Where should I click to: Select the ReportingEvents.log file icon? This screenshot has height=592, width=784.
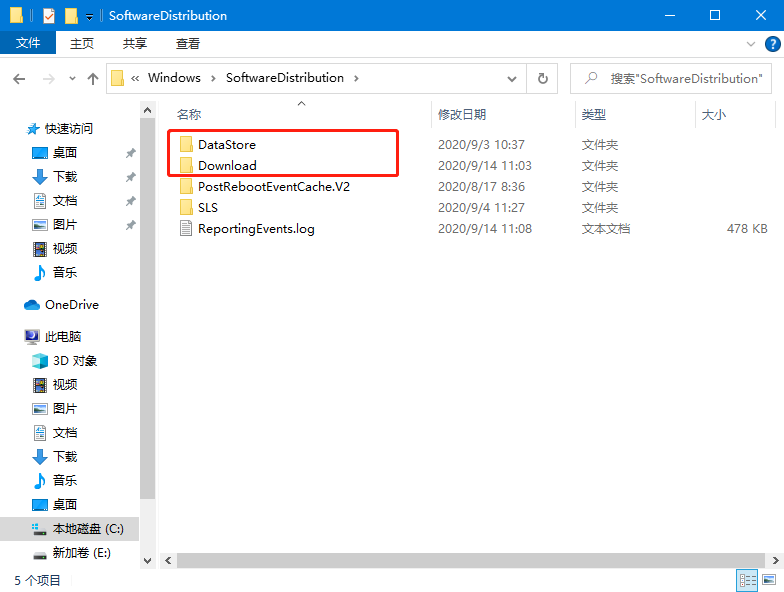click(186, 228)
